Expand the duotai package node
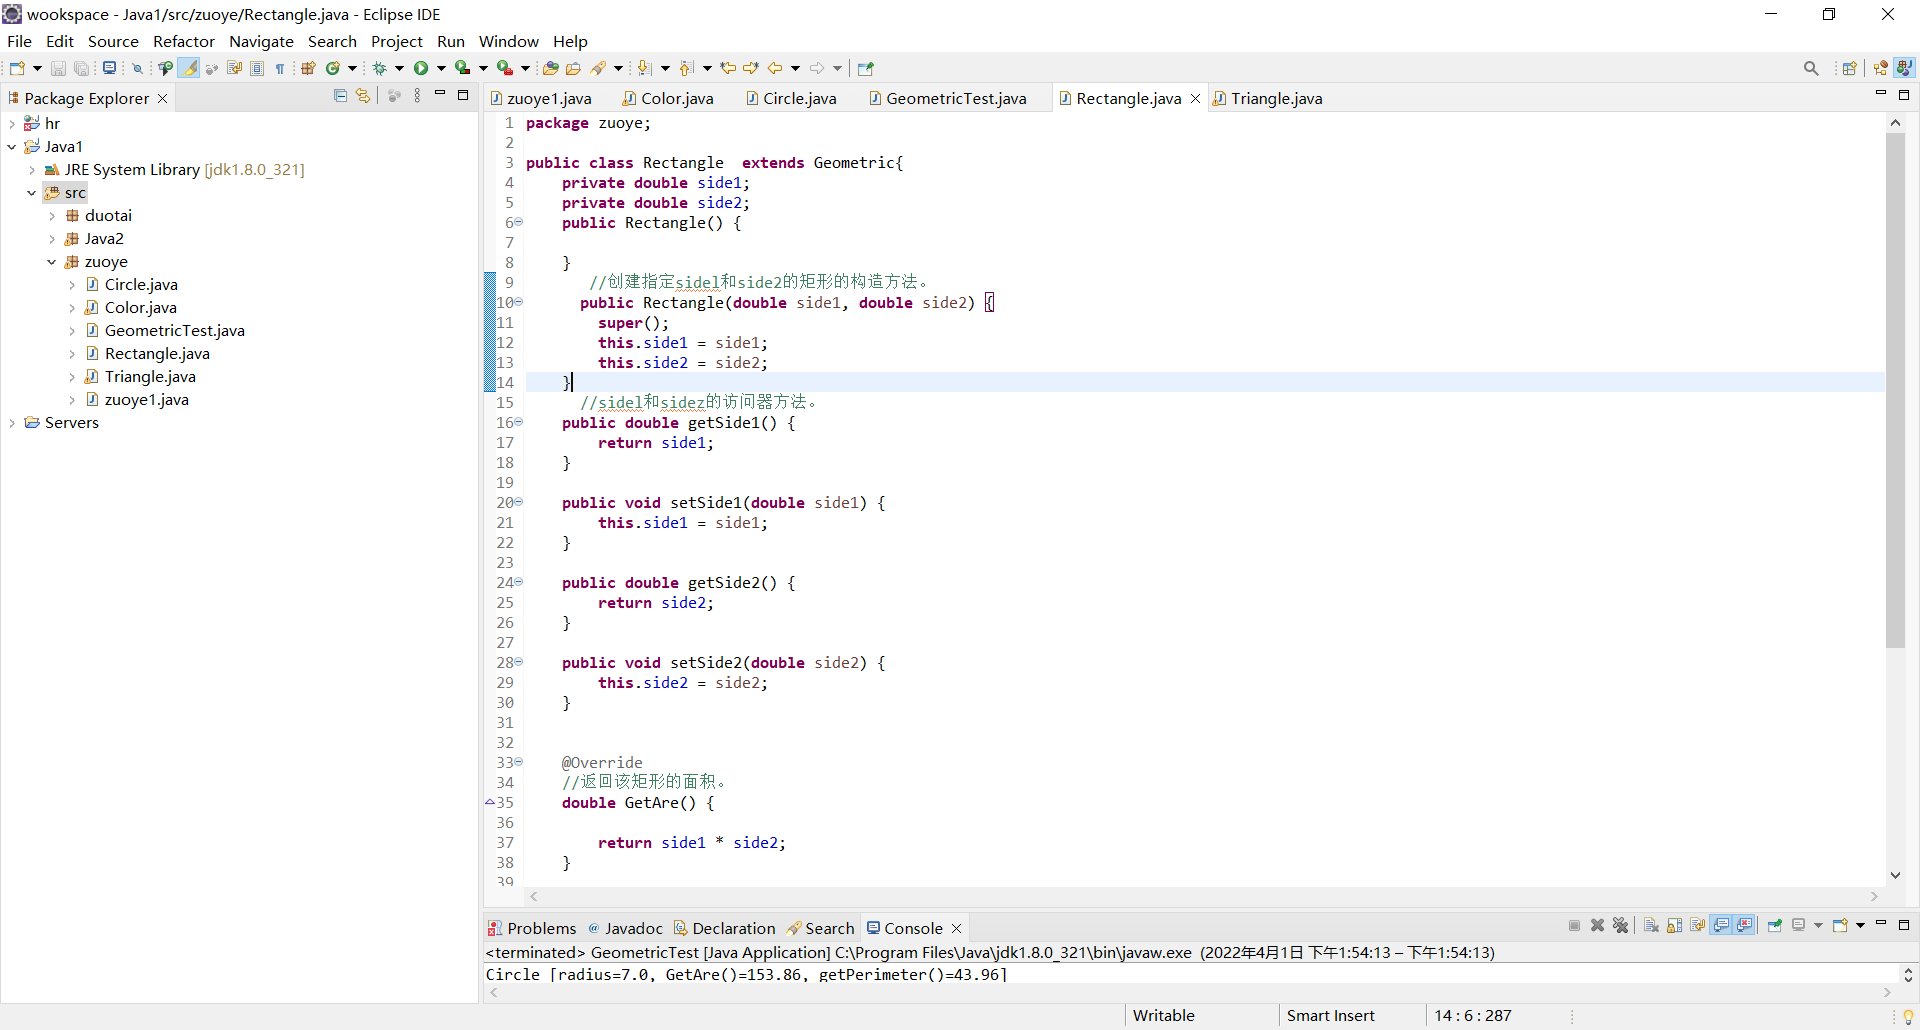This screenshot has height=1030, width=1920. [51, 216]
